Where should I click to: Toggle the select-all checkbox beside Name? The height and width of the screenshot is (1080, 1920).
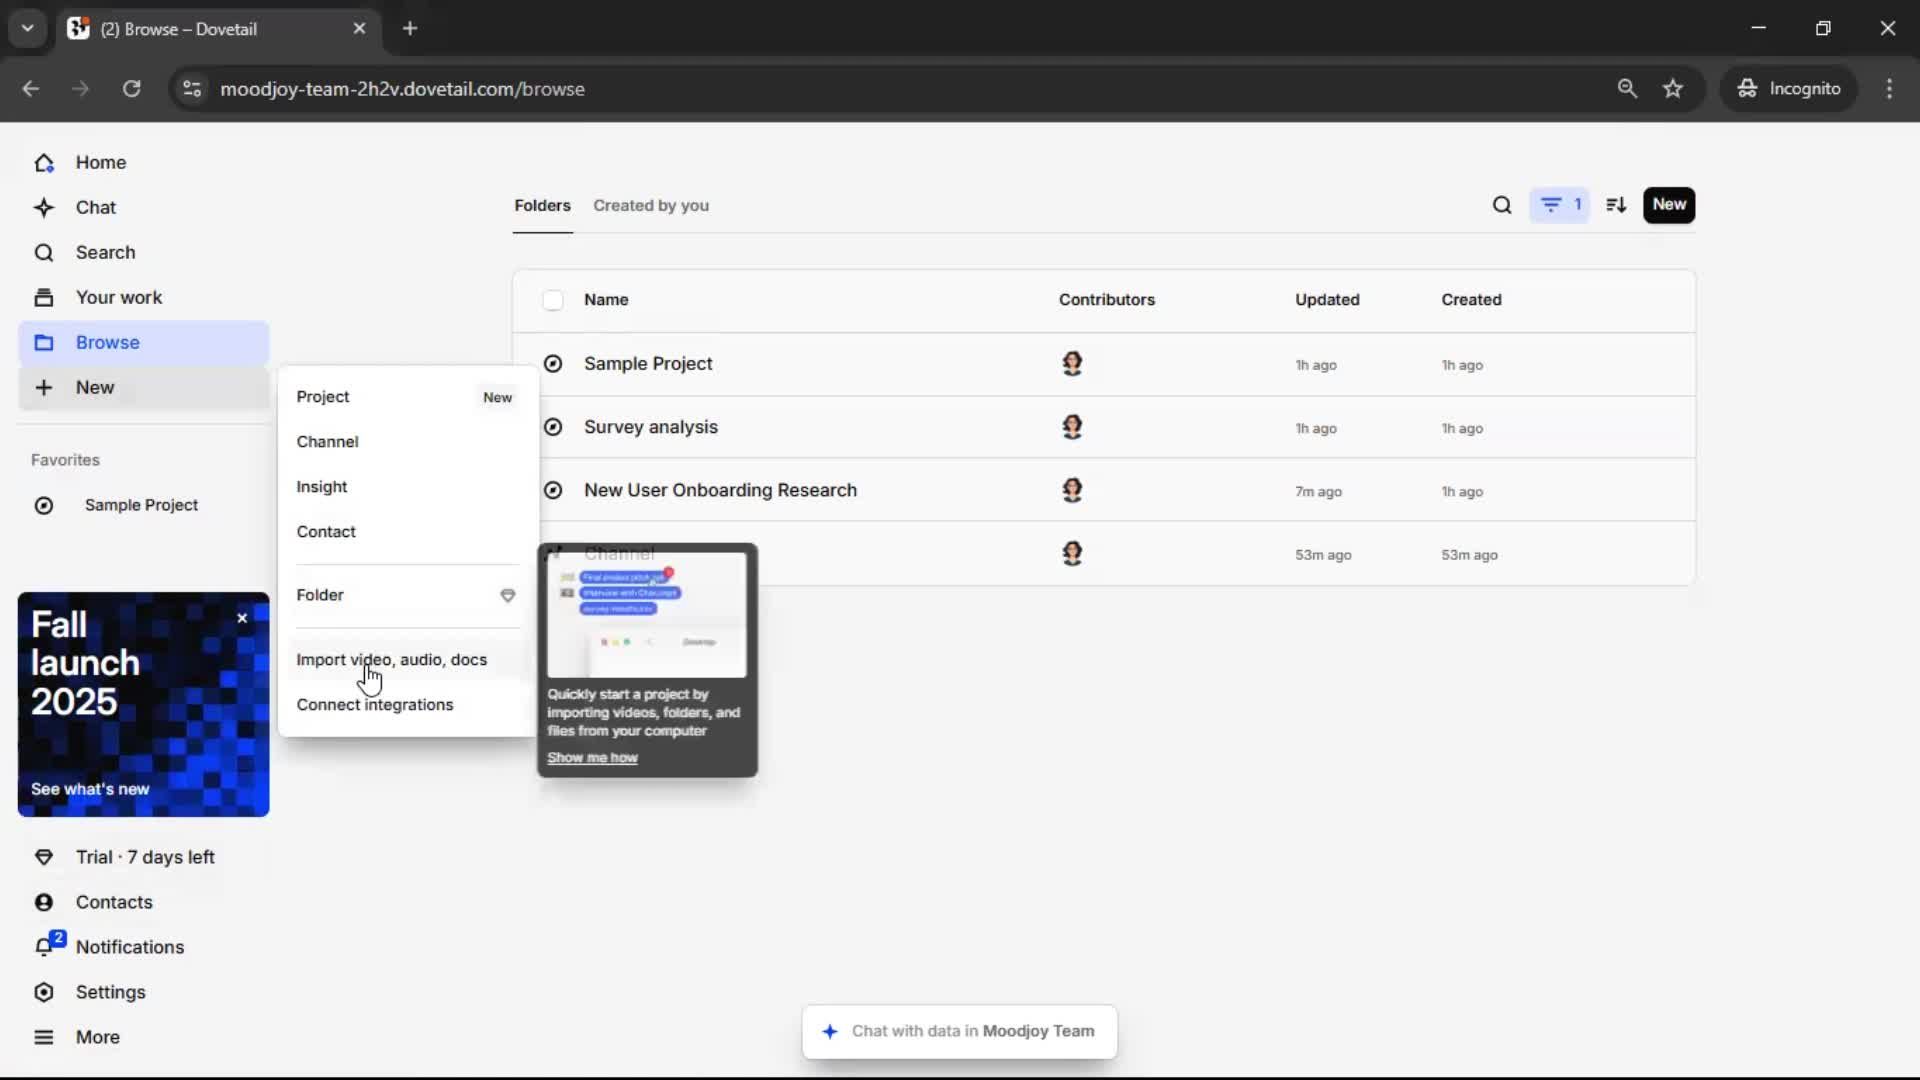(553, 300)
